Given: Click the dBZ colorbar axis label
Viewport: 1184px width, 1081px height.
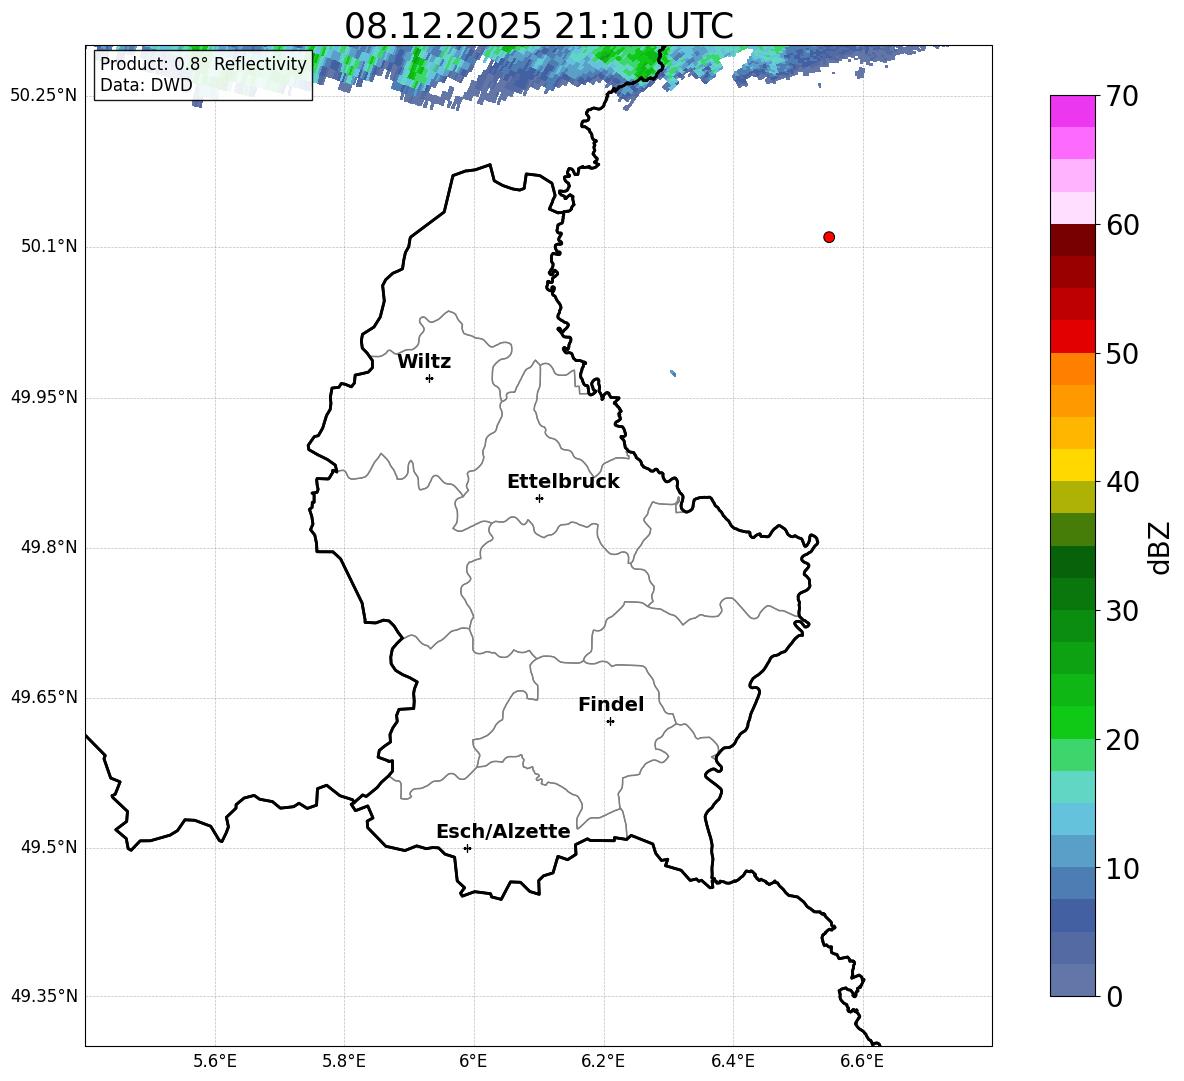Looking at the screenshot, I should click(x=1159, y=547).
